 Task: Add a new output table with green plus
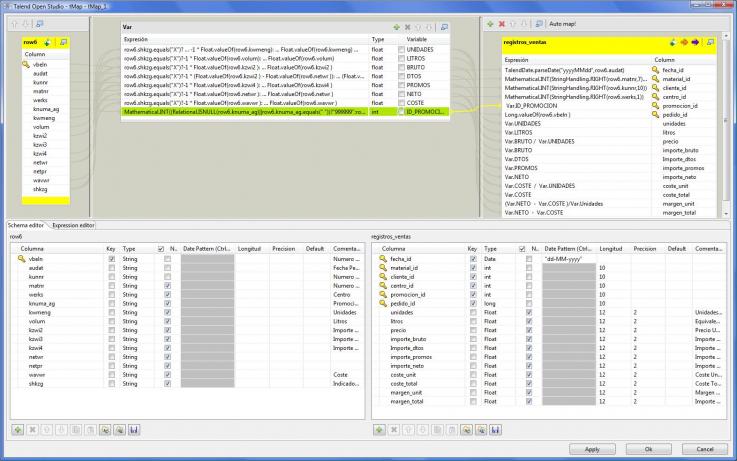[x=490, y=23]
